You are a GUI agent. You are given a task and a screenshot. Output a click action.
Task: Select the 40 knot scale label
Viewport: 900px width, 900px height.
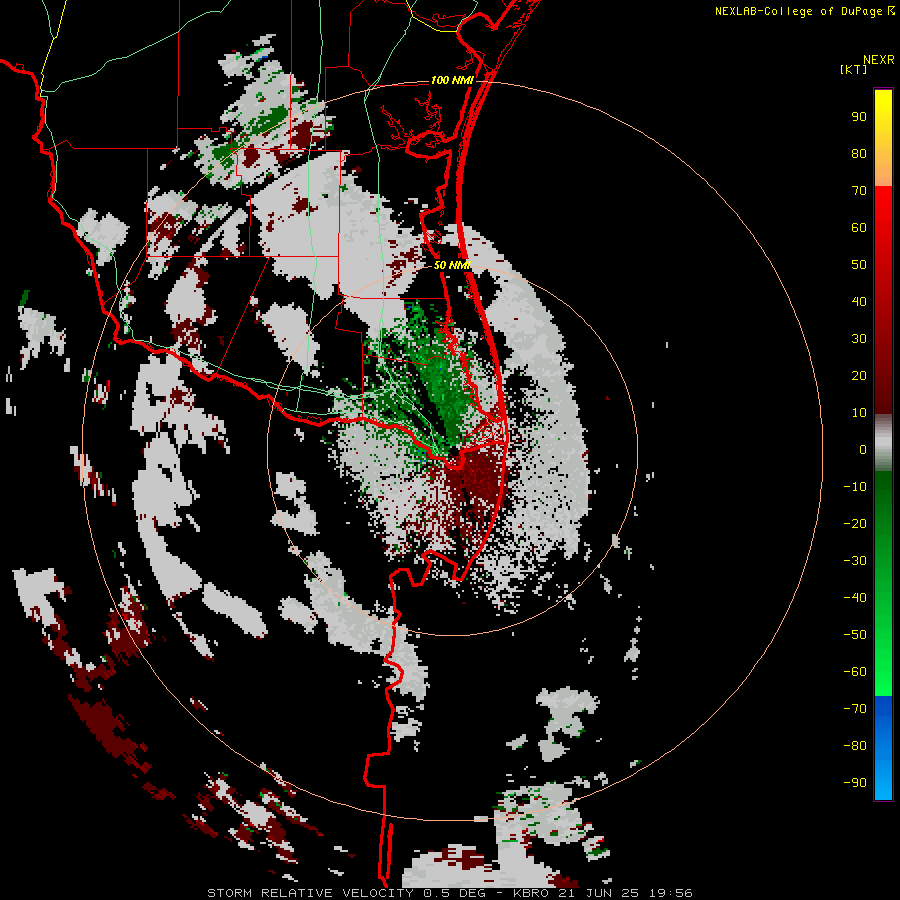pos(859,302)
